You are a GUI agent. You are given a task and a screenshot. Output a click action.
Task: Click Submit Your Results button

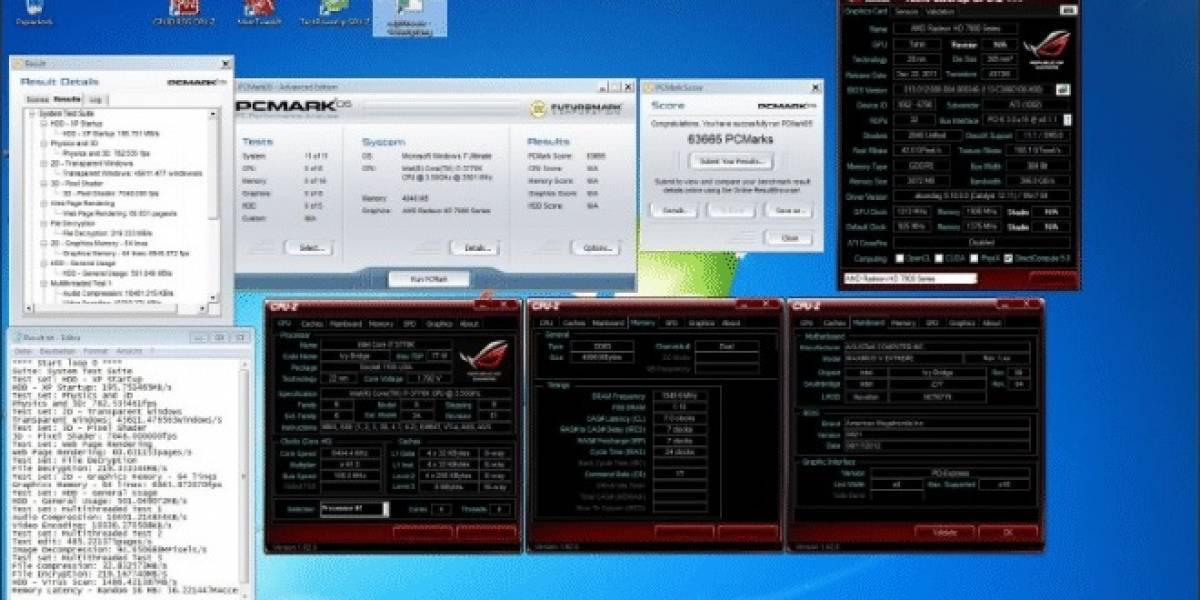click(x=732, y=161)
